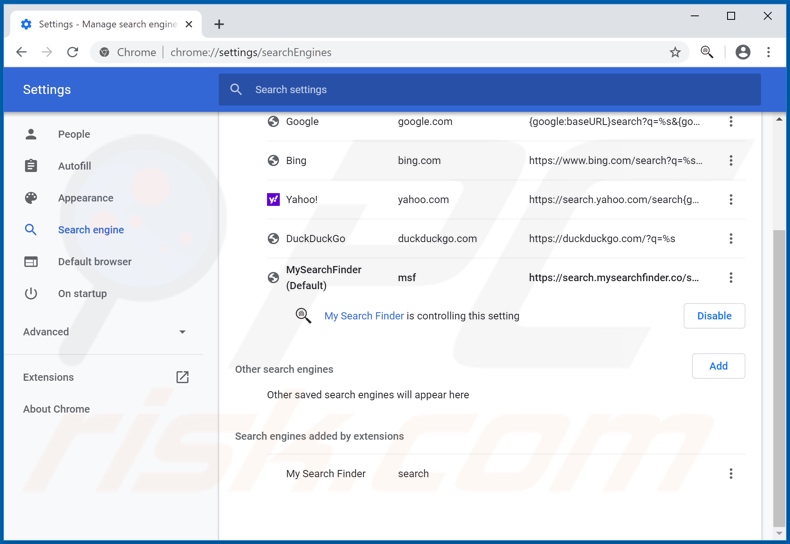Click the Appearance palette icon
Image resolution: width=790 pixels, height=544 pixels.
point(31,198)
